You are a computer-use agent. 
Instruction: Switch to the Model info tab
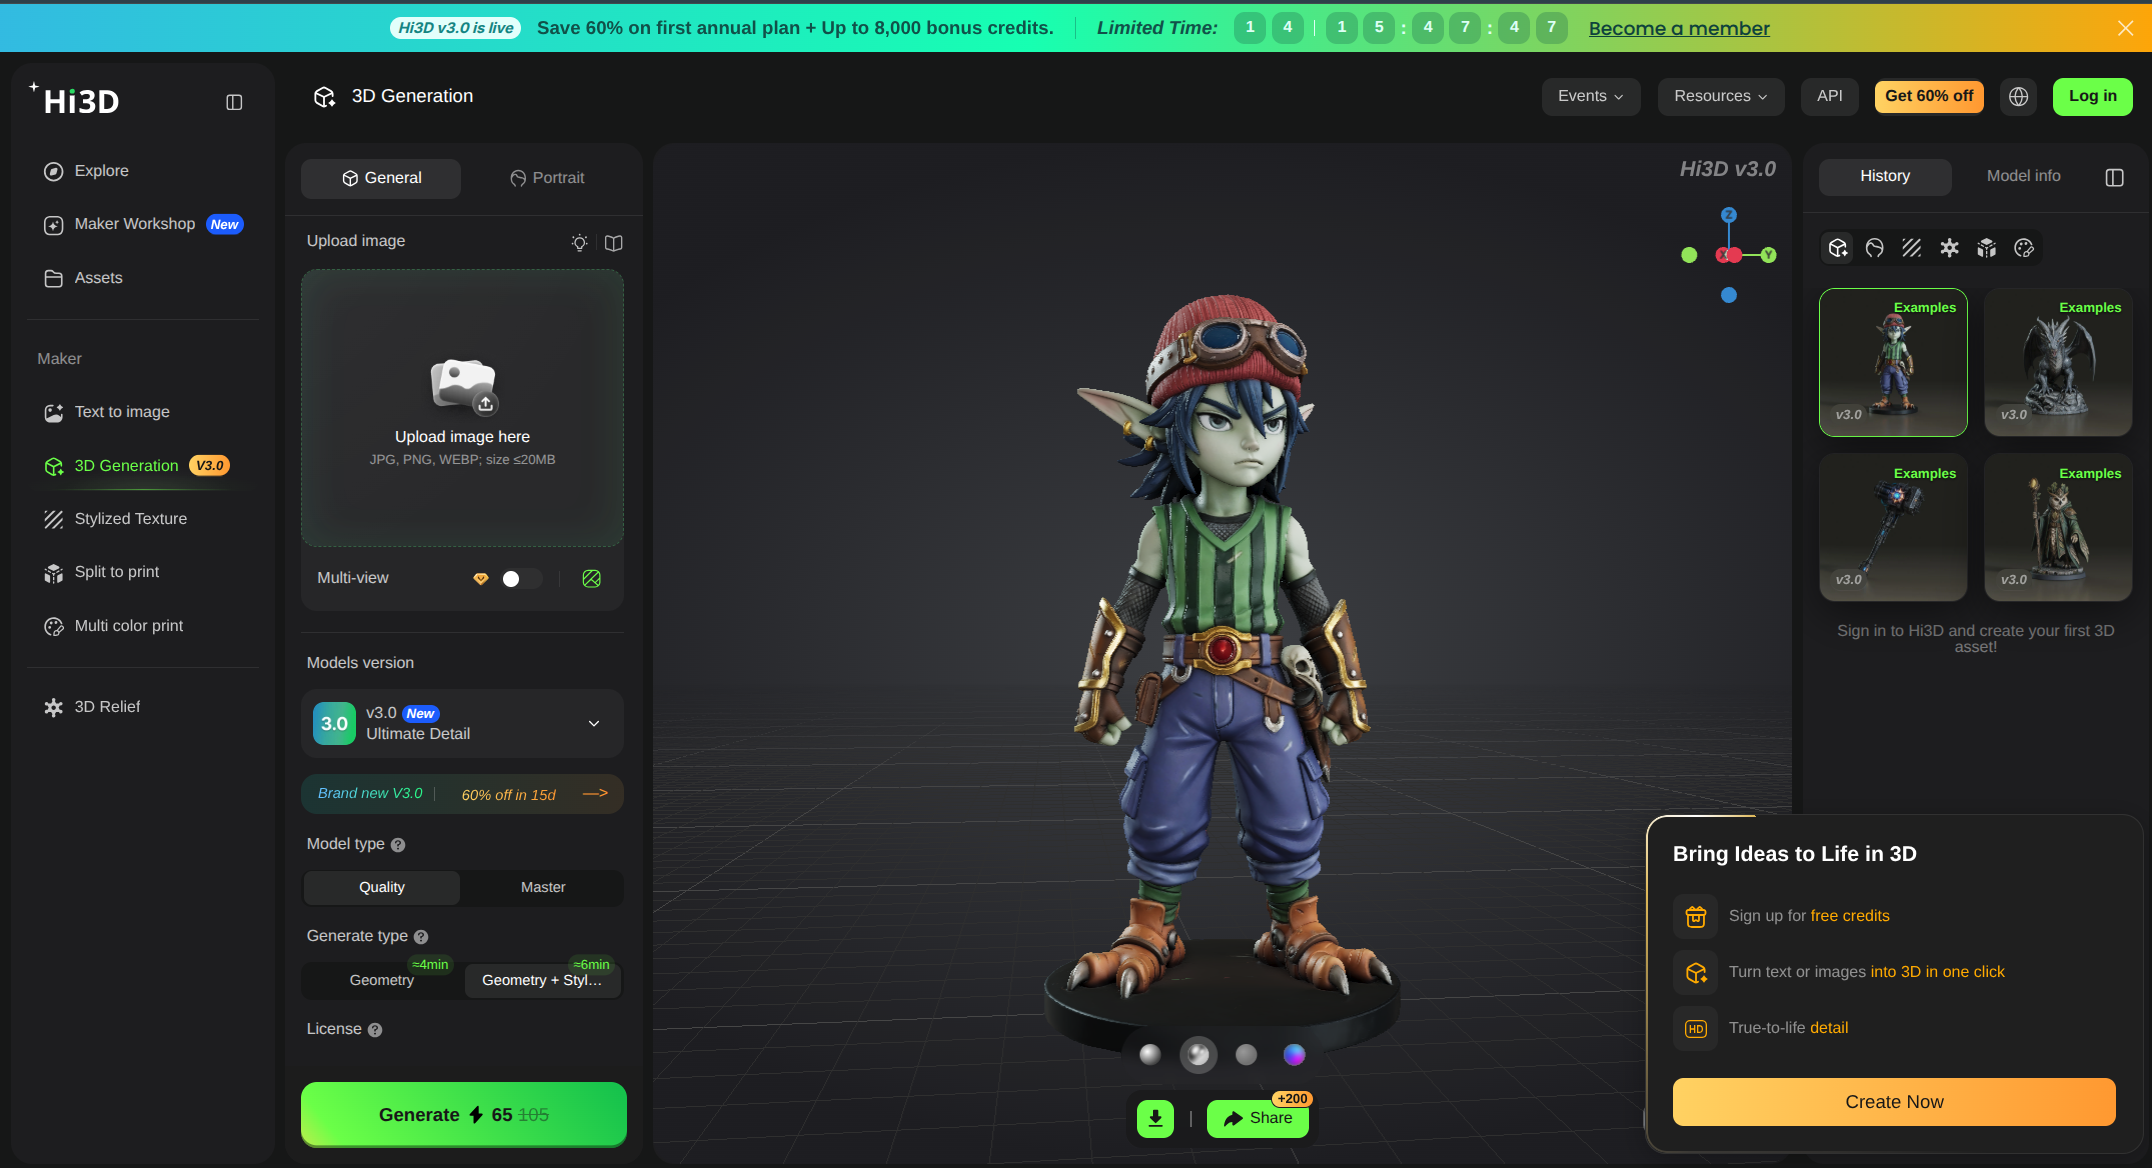(x=2023, y=176)
